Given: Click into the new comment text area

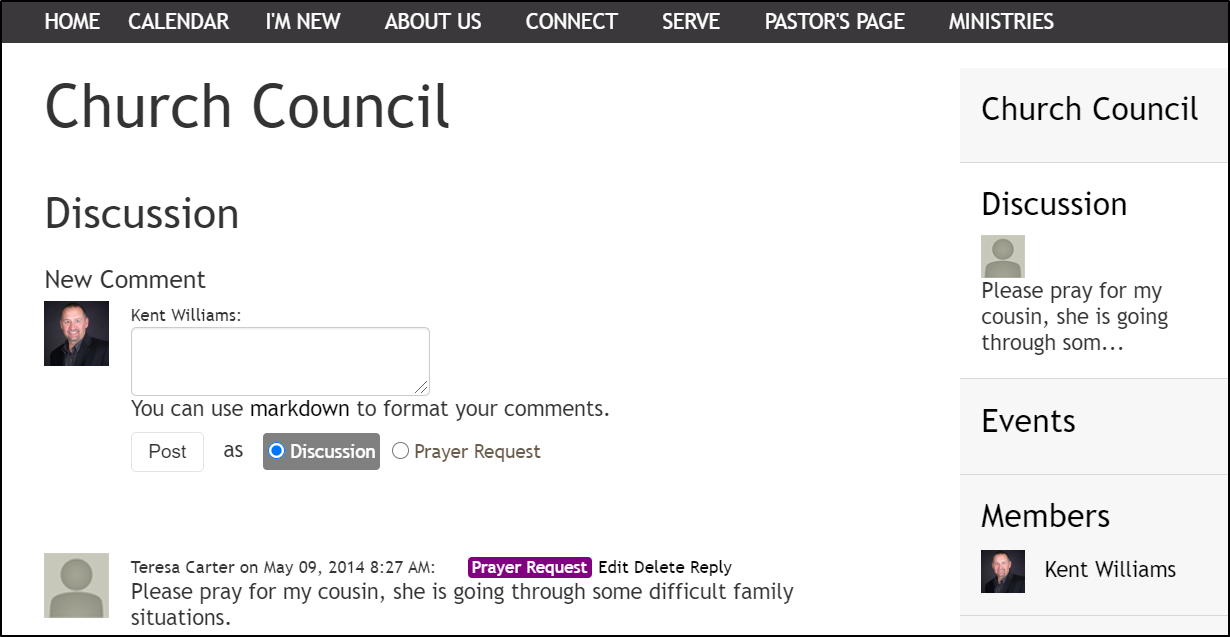Looking at the screenshot, I should [280, 361].
